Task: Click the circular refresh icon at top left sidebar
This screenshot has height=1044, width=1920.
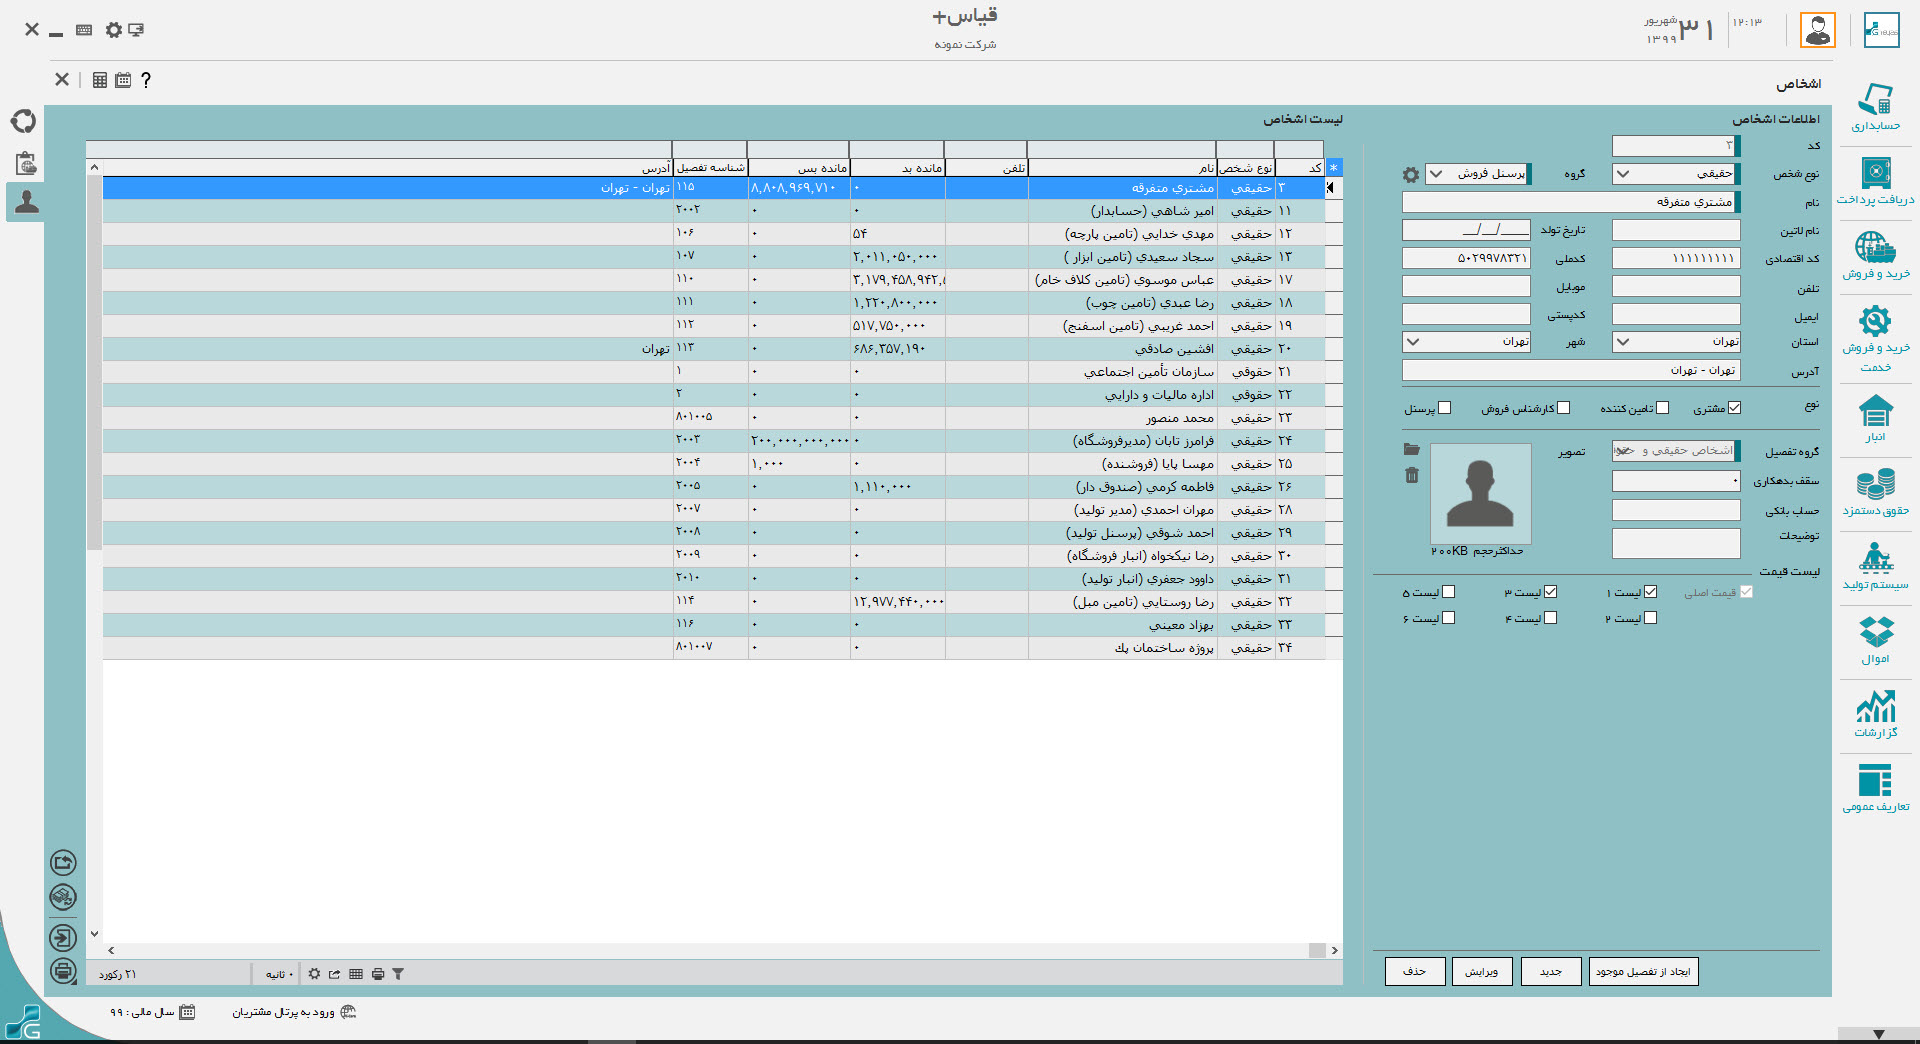Action: [x=24, y=121]
